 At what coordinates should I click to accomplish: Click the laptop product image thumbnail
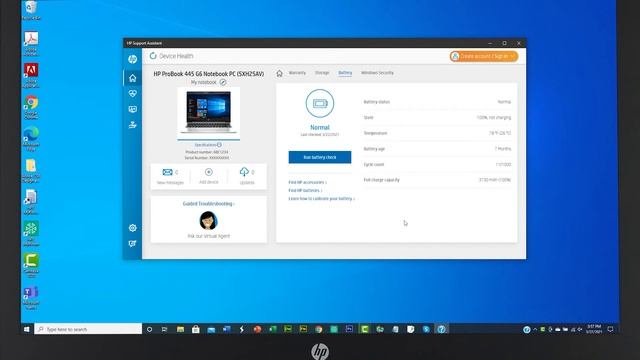click(x=209, y=113)
